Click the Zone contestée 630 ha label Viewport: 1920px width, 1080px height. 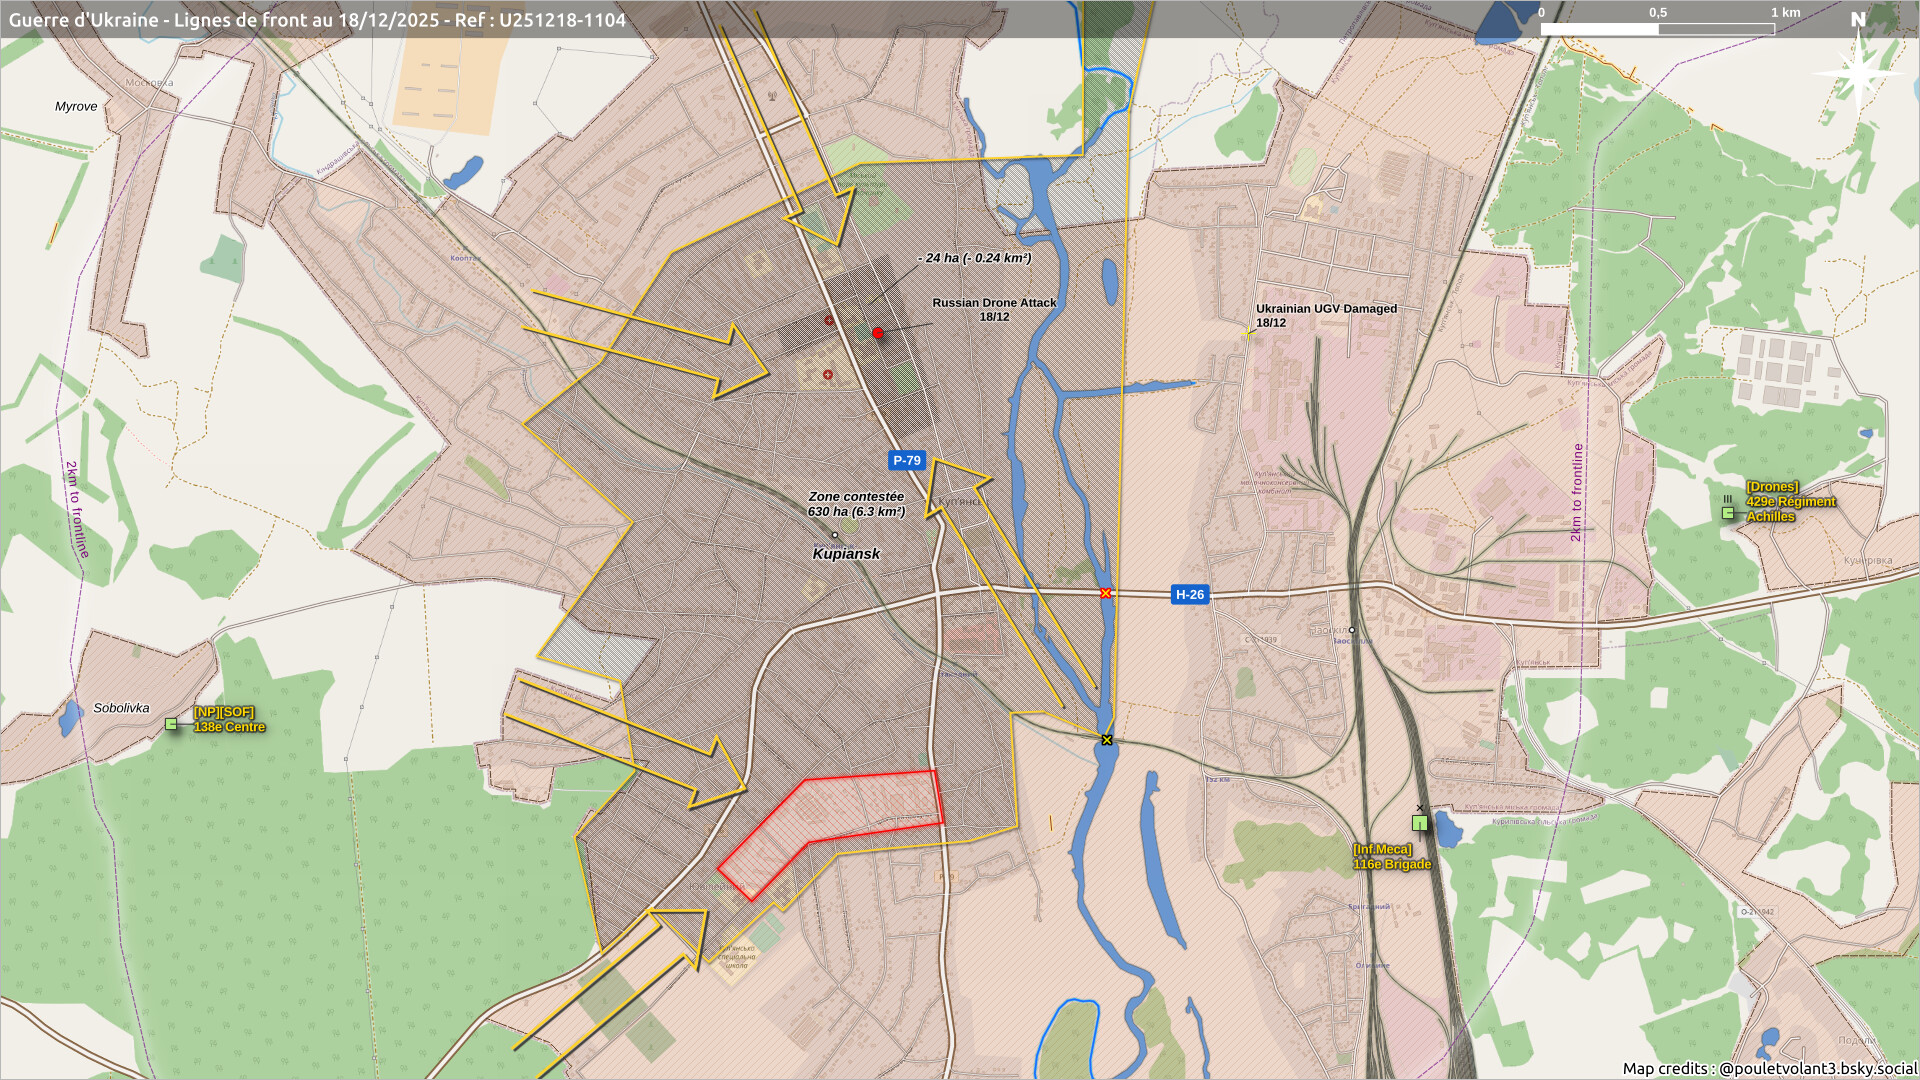pyautogui.click(x=856, y=504)
